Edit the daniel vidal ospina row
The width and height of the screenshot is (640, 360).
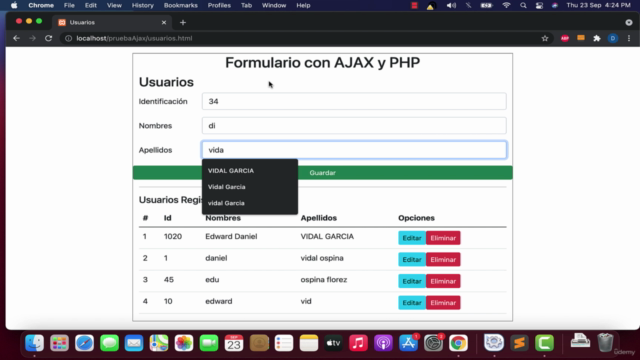click(412, 260)
